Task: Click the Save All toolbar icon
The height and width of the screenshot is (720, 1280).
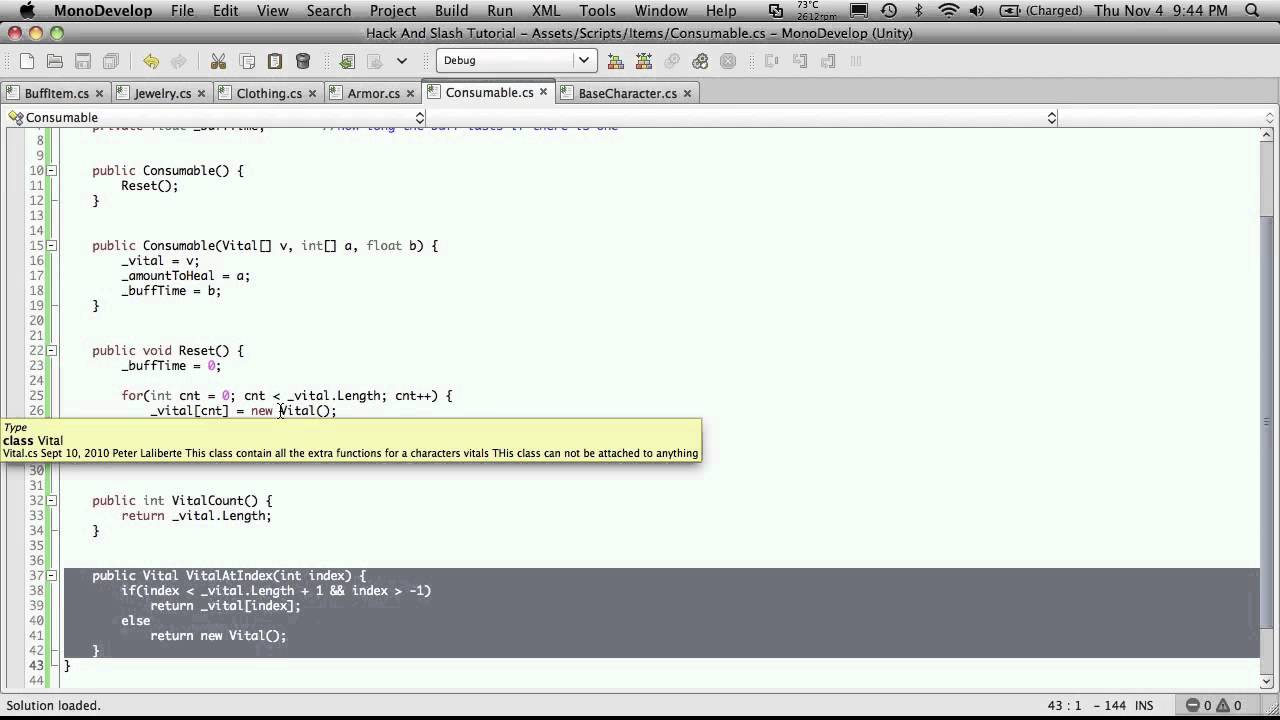Action: 111,61
